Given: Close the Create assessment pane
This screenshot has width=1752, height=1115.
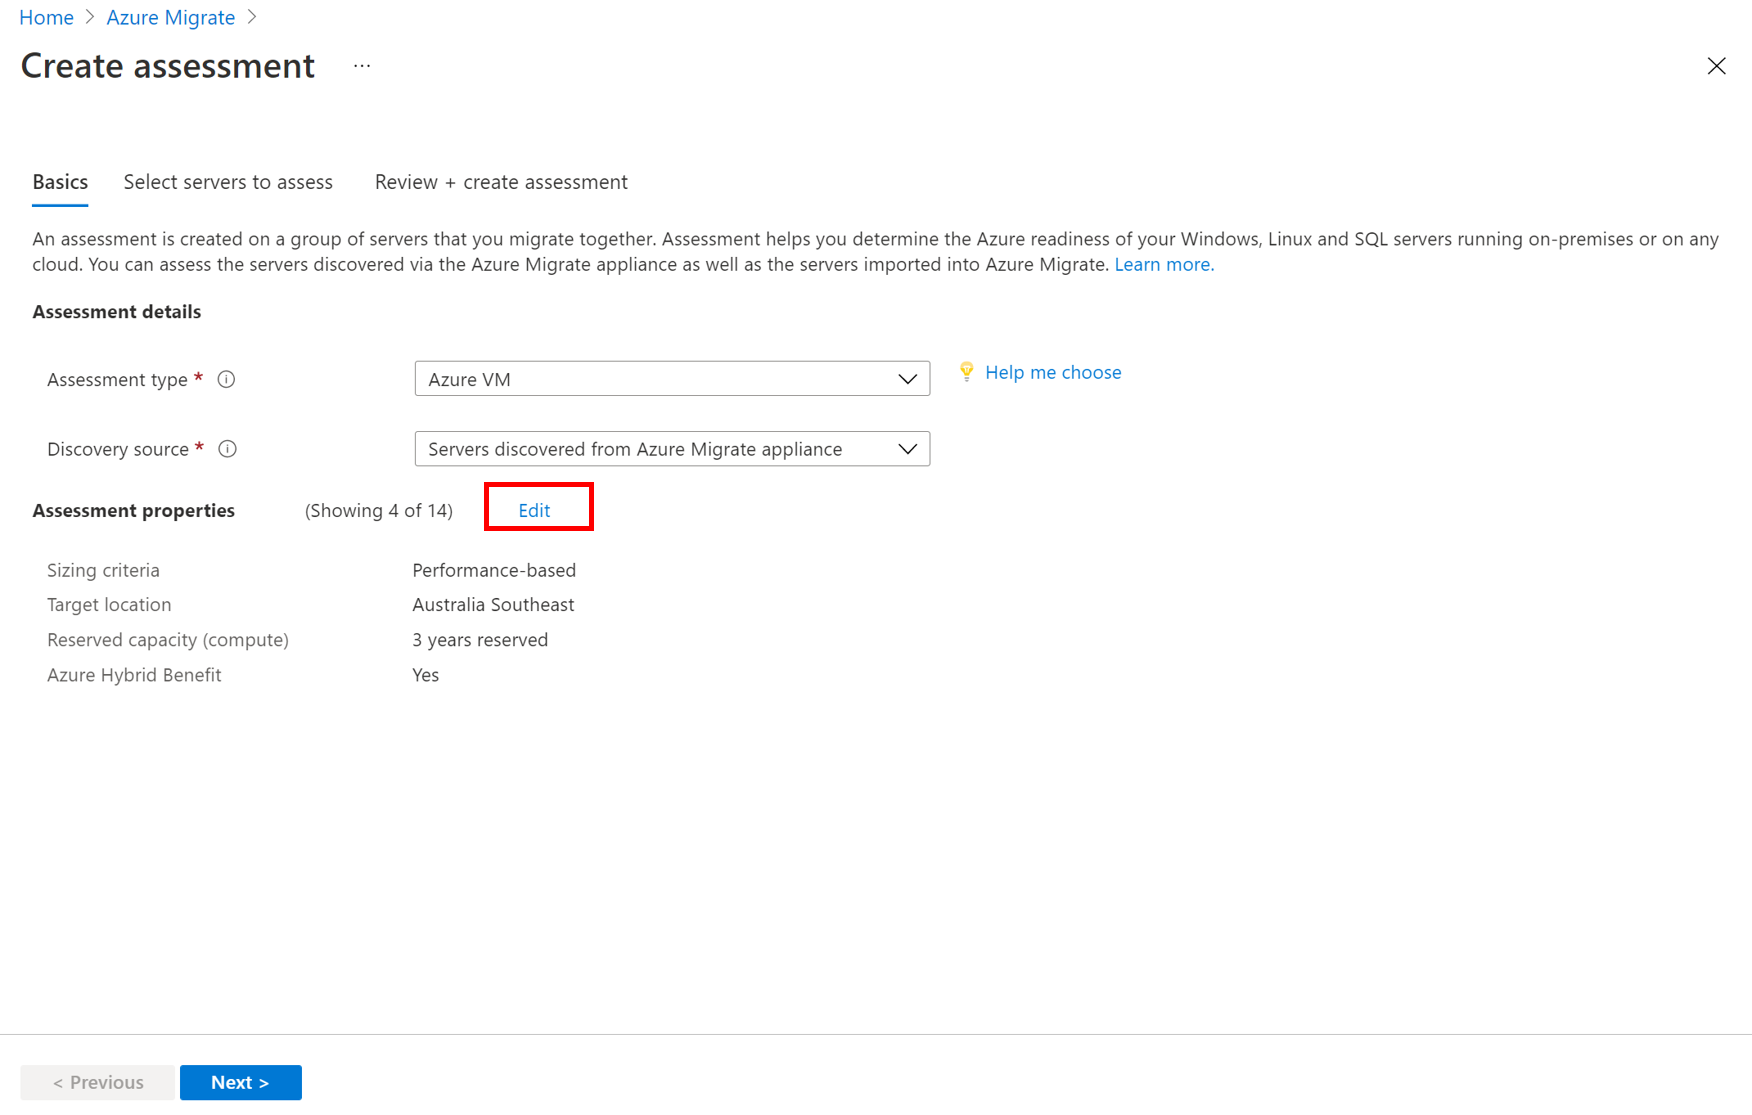Looking at the screenshot, I should tap(1717, 66).
